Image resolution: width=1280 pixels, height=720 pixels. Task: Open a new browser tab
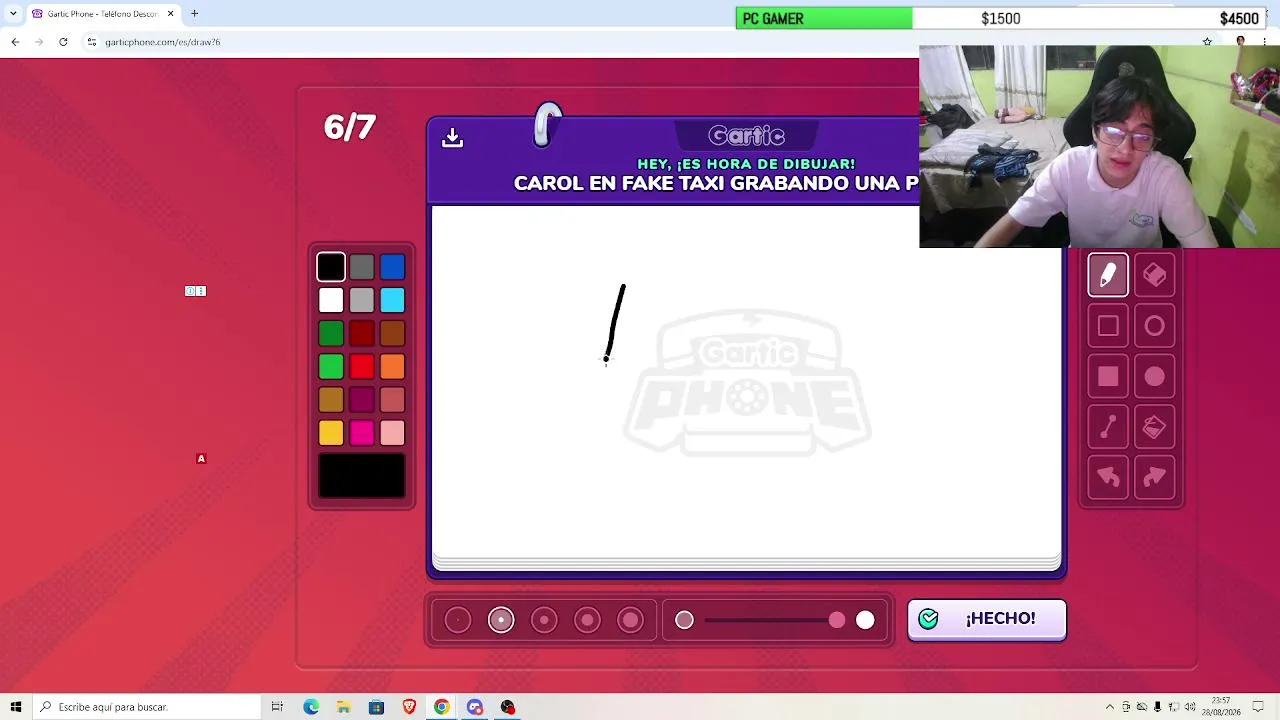[x=195, y=14]
